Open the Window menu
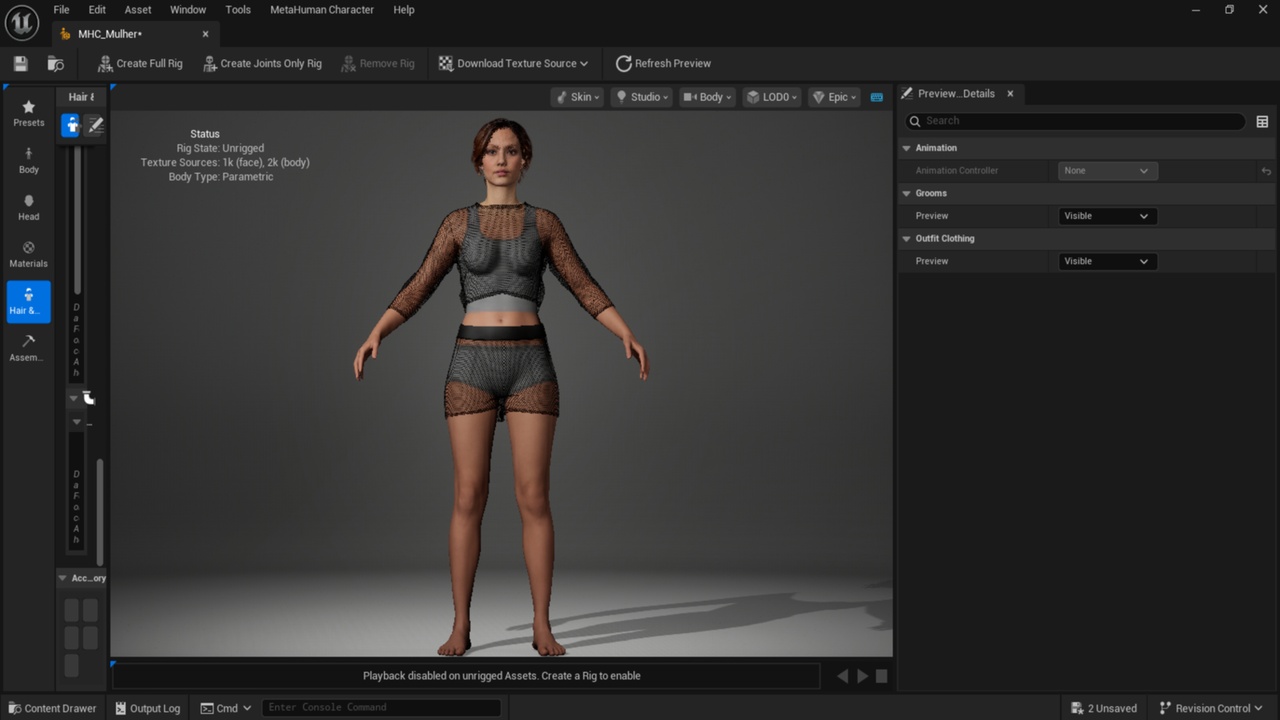The image size is (1280, 720). (x=188, y=10)
